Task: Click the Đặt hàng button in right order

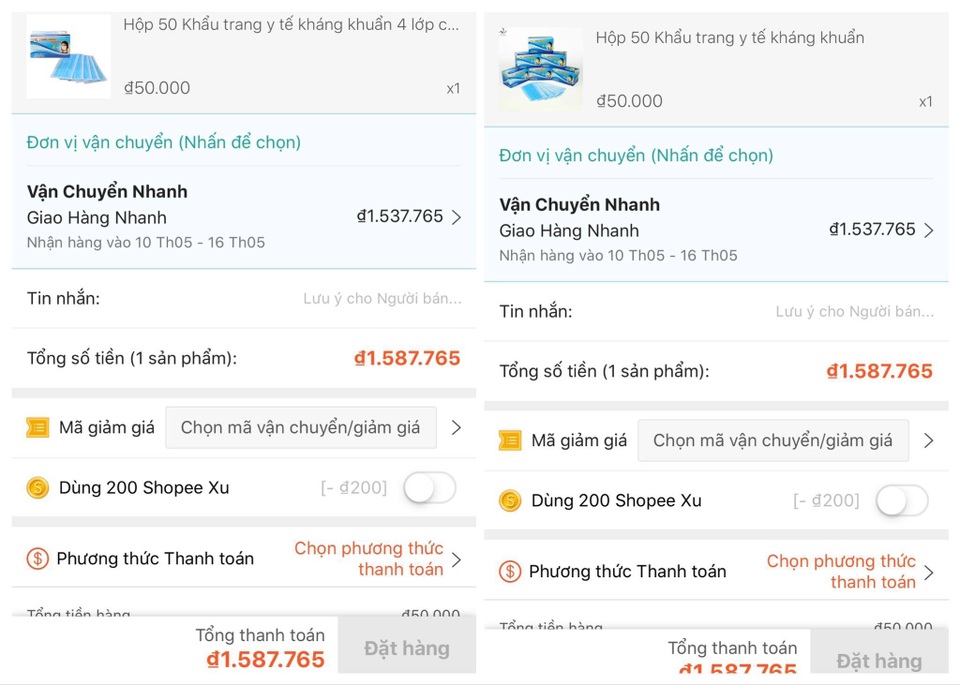Action: click(879, 661)
